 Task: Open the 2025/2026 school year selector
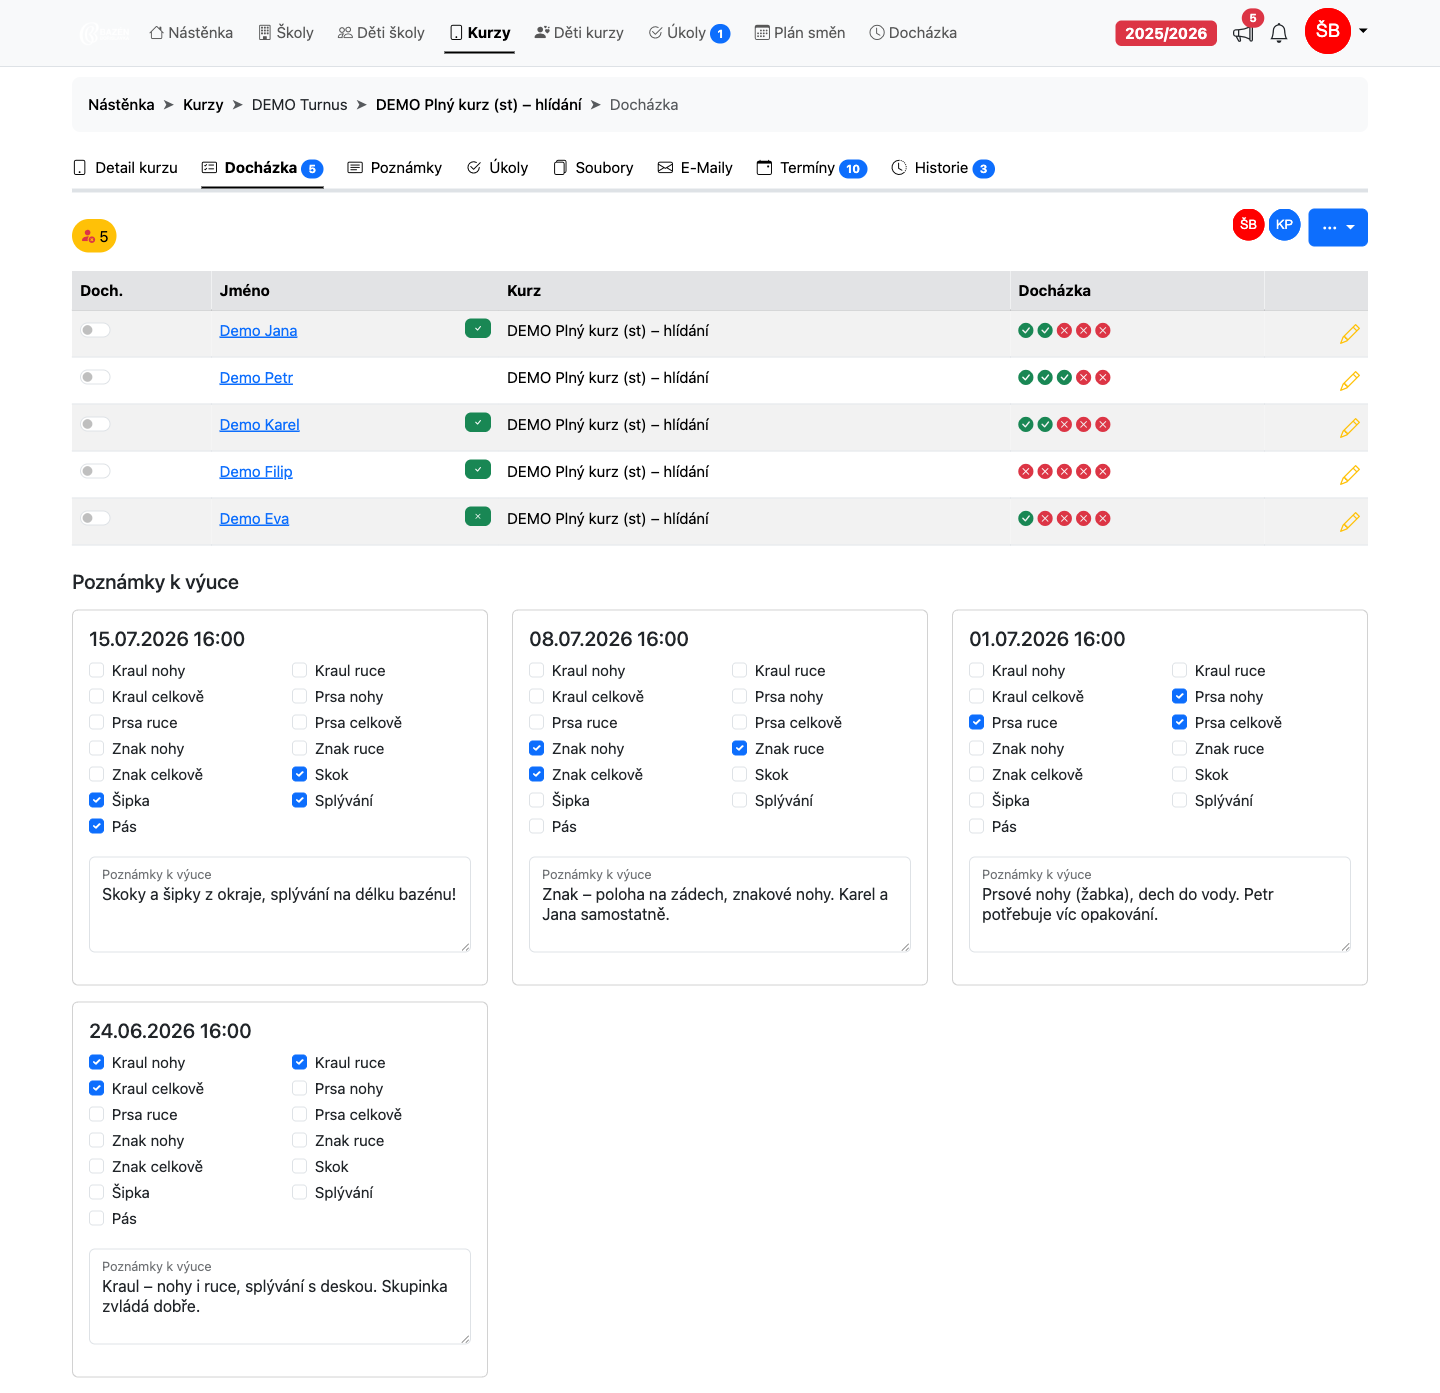(x=1166, y=33)
